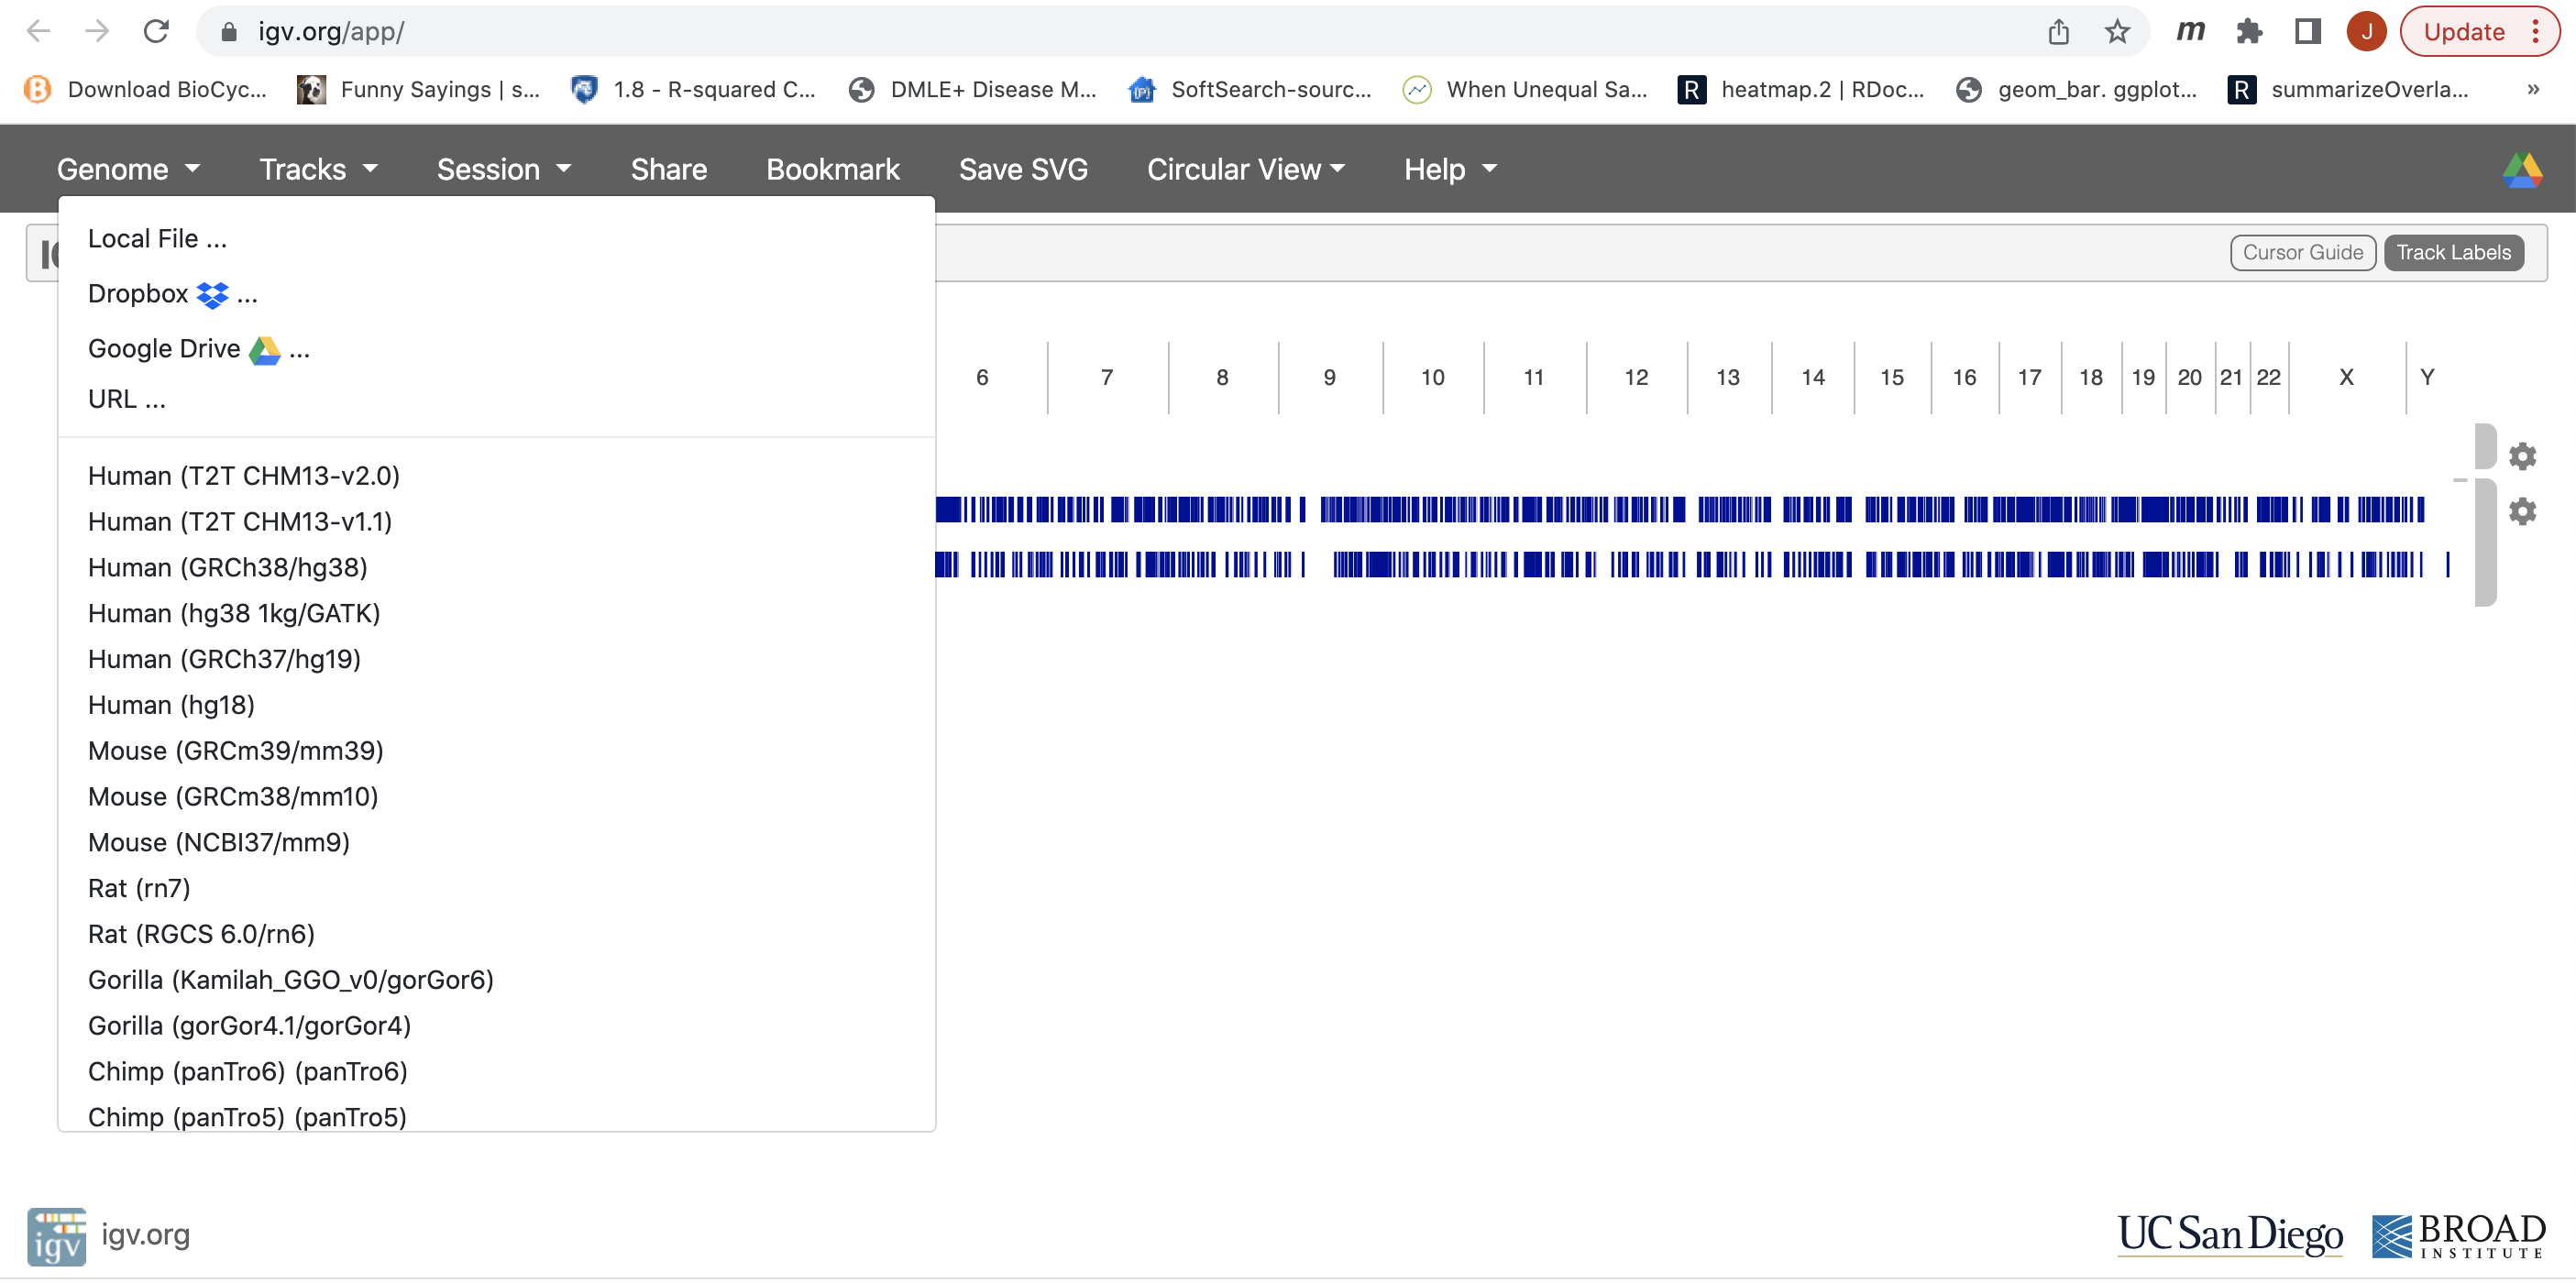Image resolution: width=2576 pixels, height=1283 pixels.
Task: Choose Mouse (GRCm39/mm39) from genome list
Action: coord(236,751)
